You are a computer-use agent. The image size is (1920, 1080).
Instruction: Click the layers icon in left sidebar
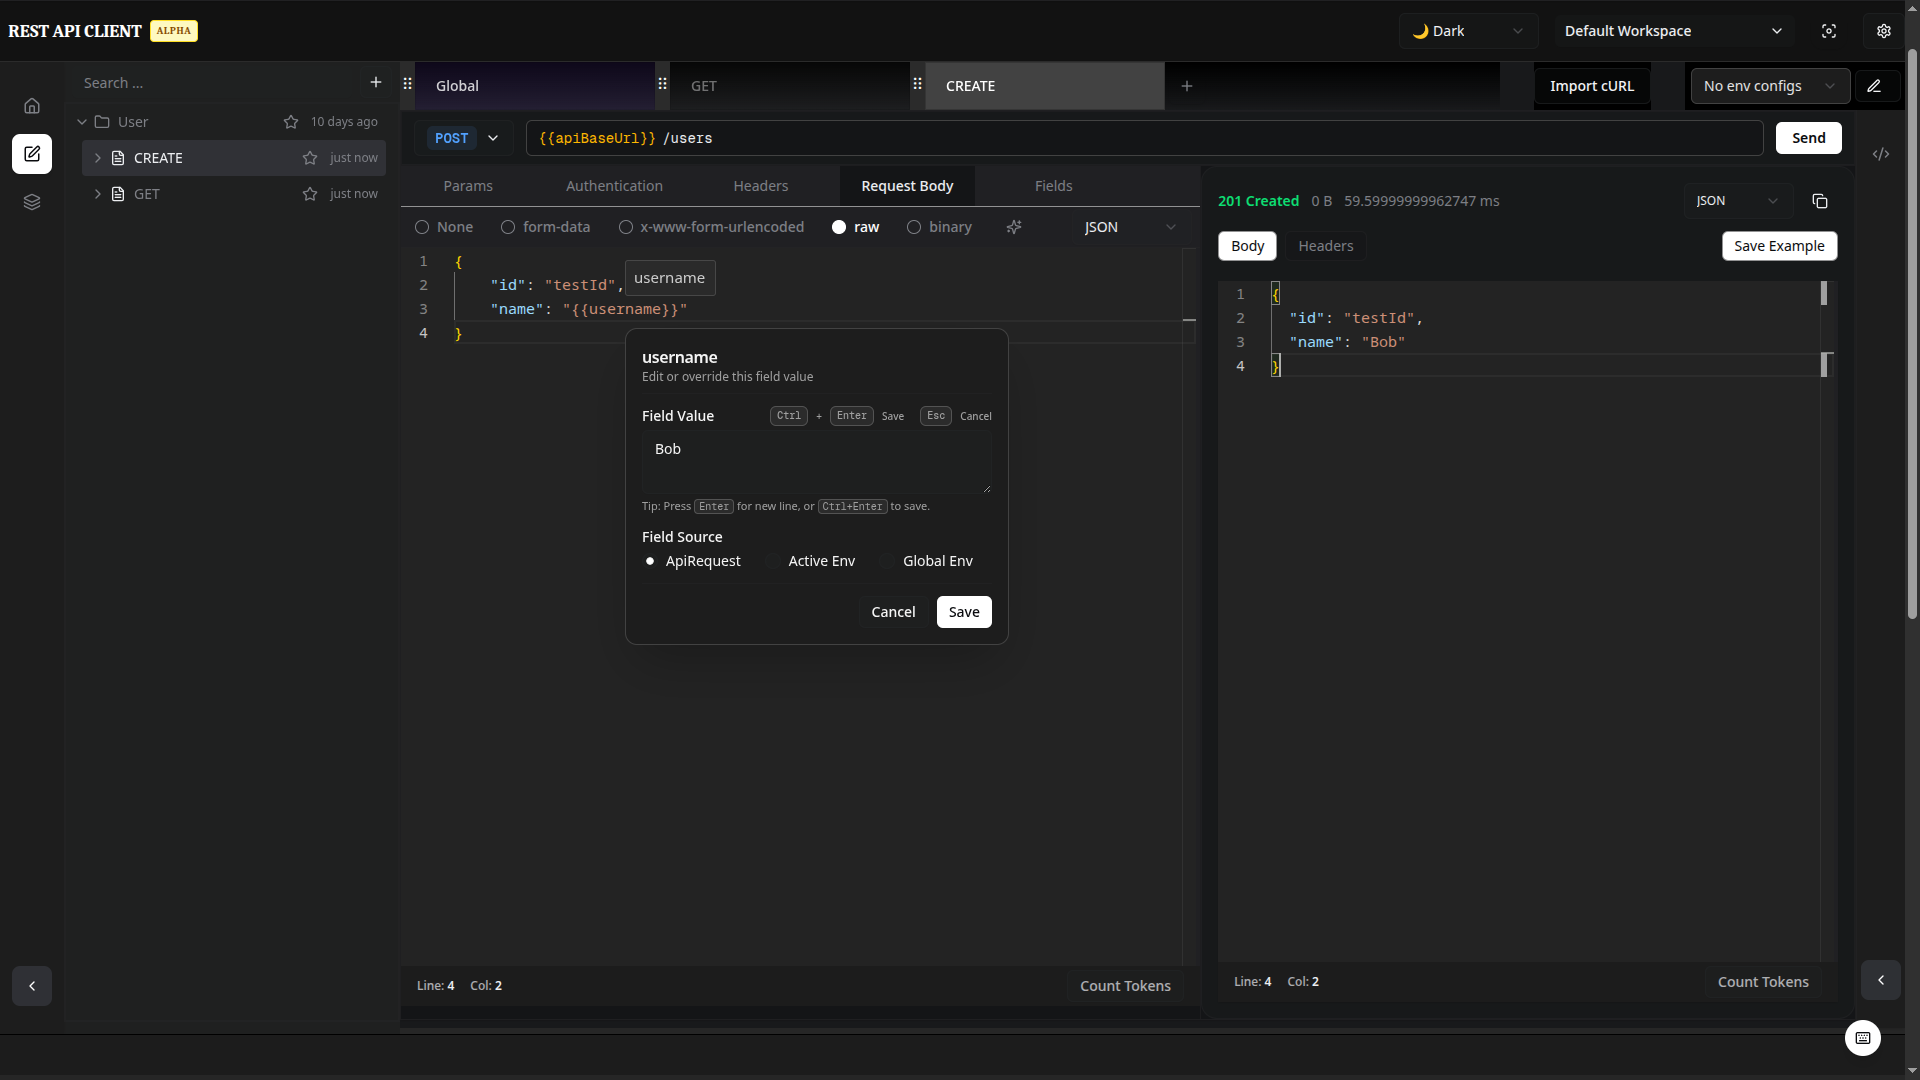pos(32,201)
